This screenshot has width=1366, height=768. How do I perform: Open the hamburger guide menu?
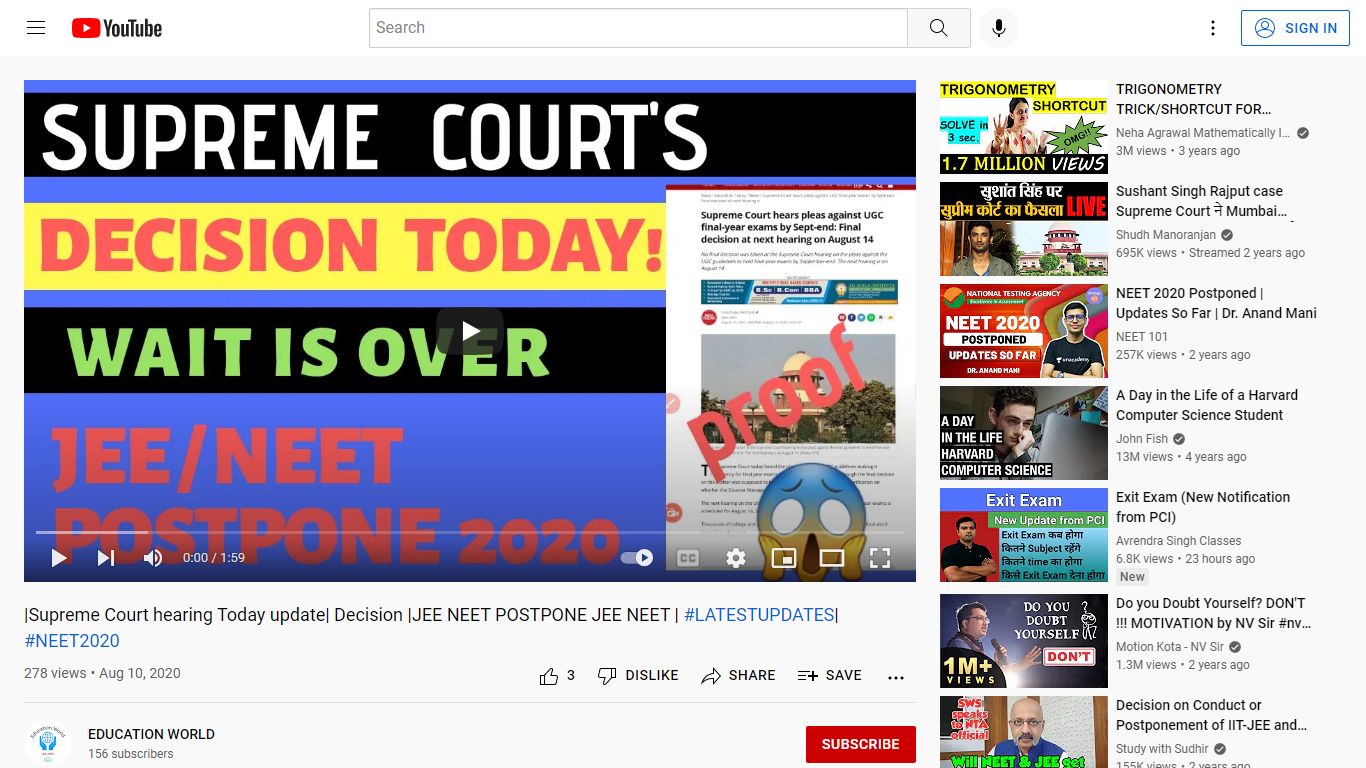pyautogui.click(x=36, y=28)
